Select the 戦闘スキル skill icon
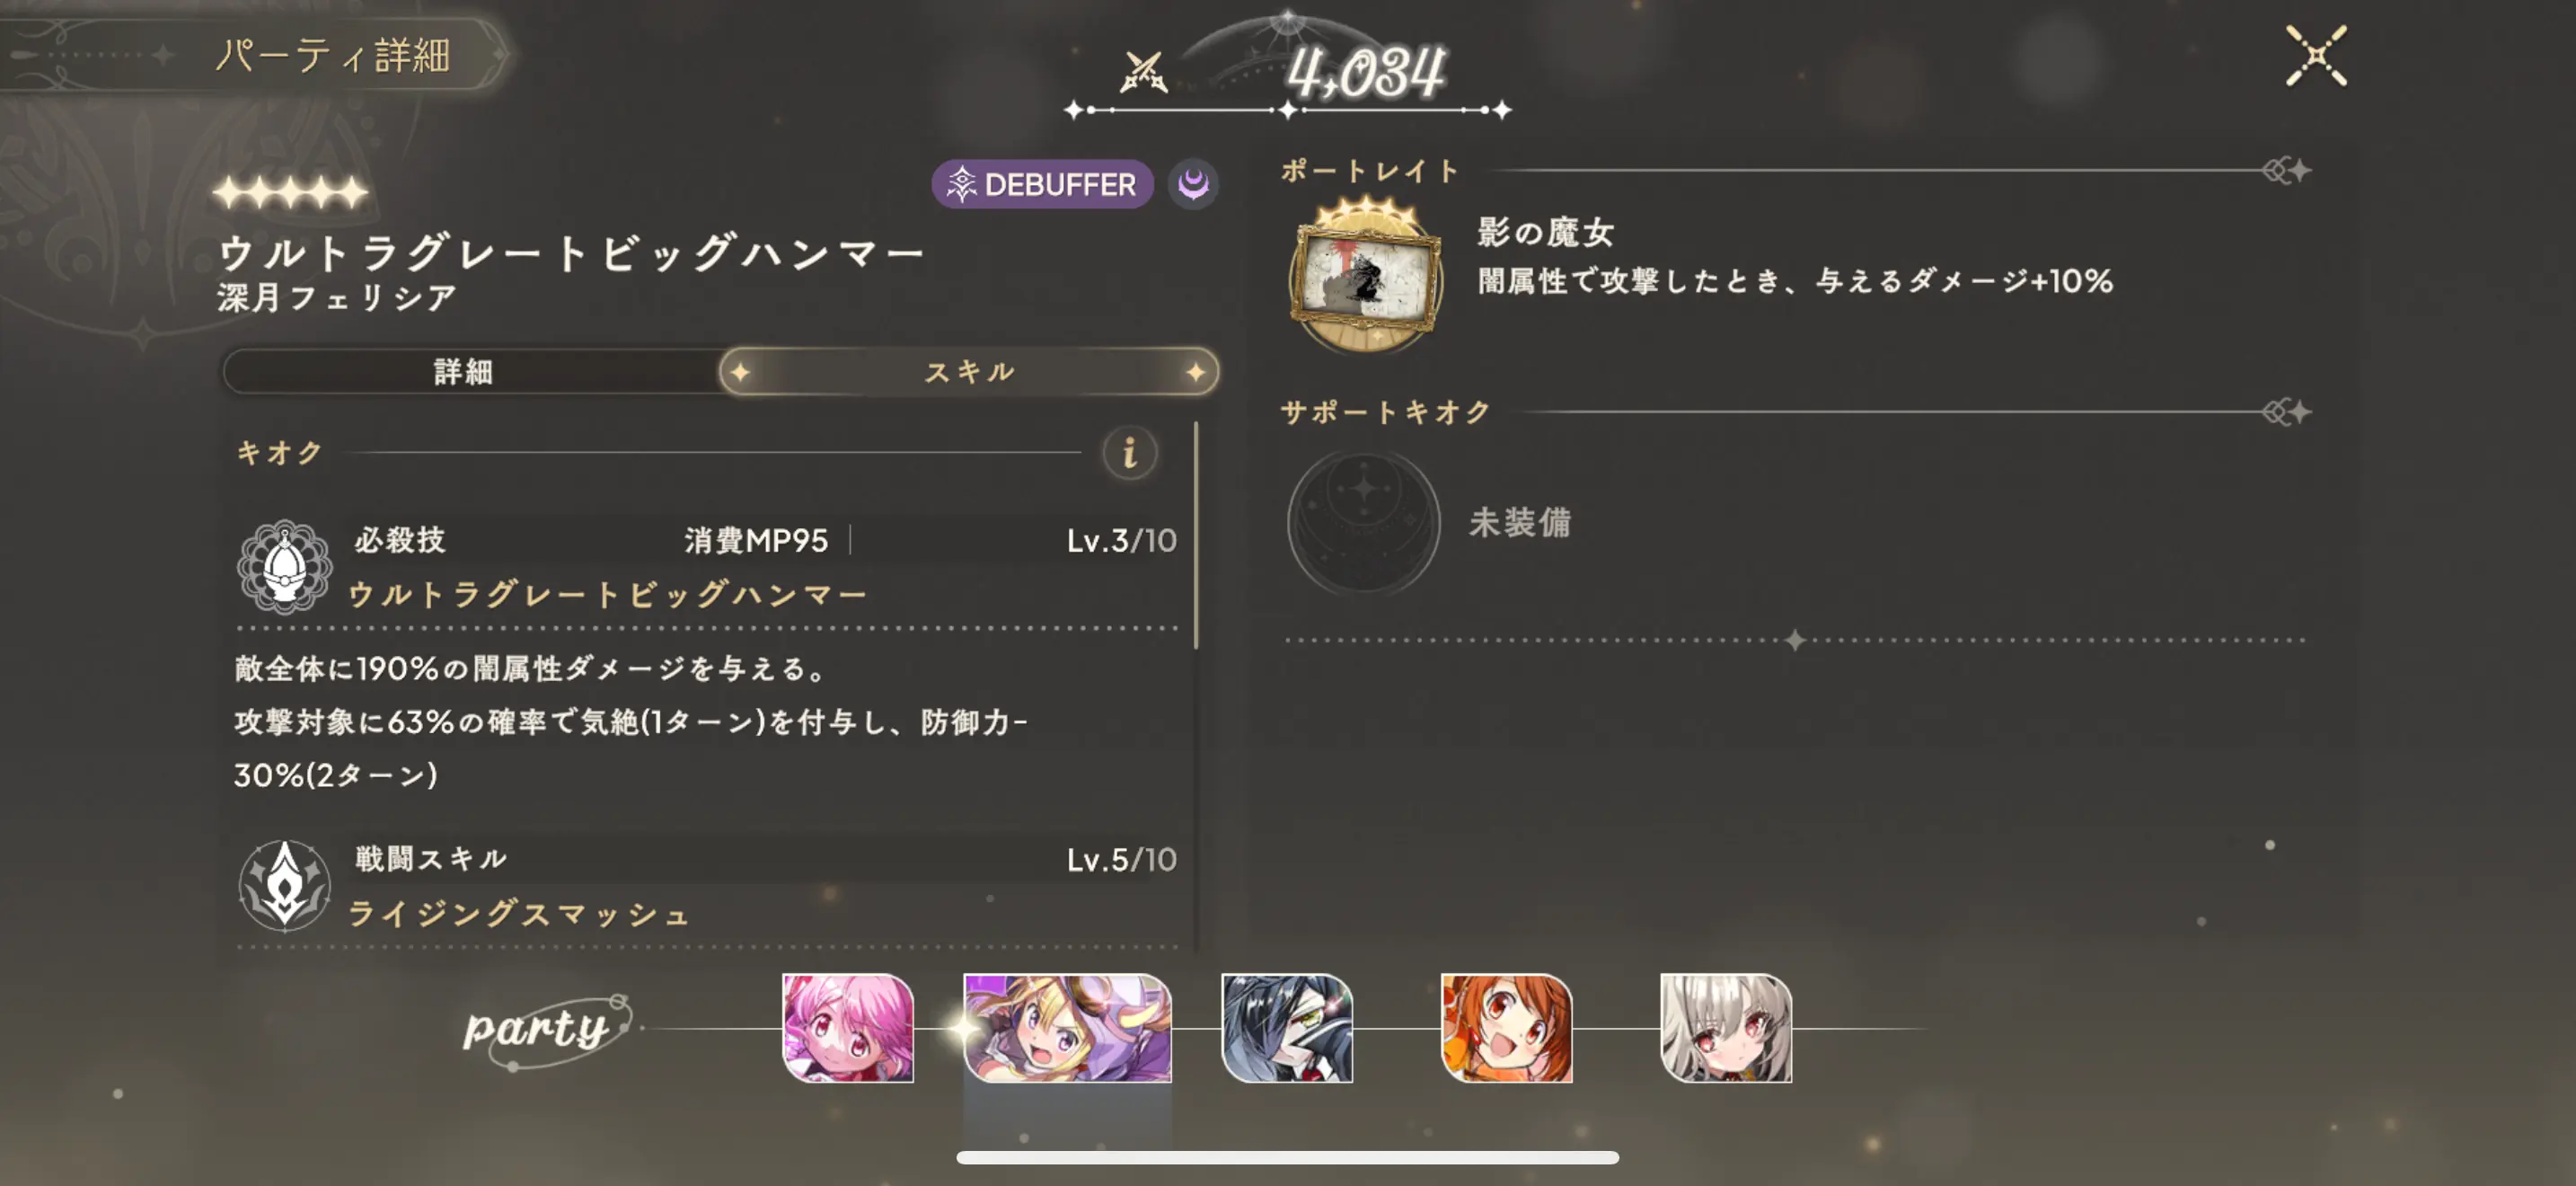Screen dimensions: 2576x1186 (284, 885)
